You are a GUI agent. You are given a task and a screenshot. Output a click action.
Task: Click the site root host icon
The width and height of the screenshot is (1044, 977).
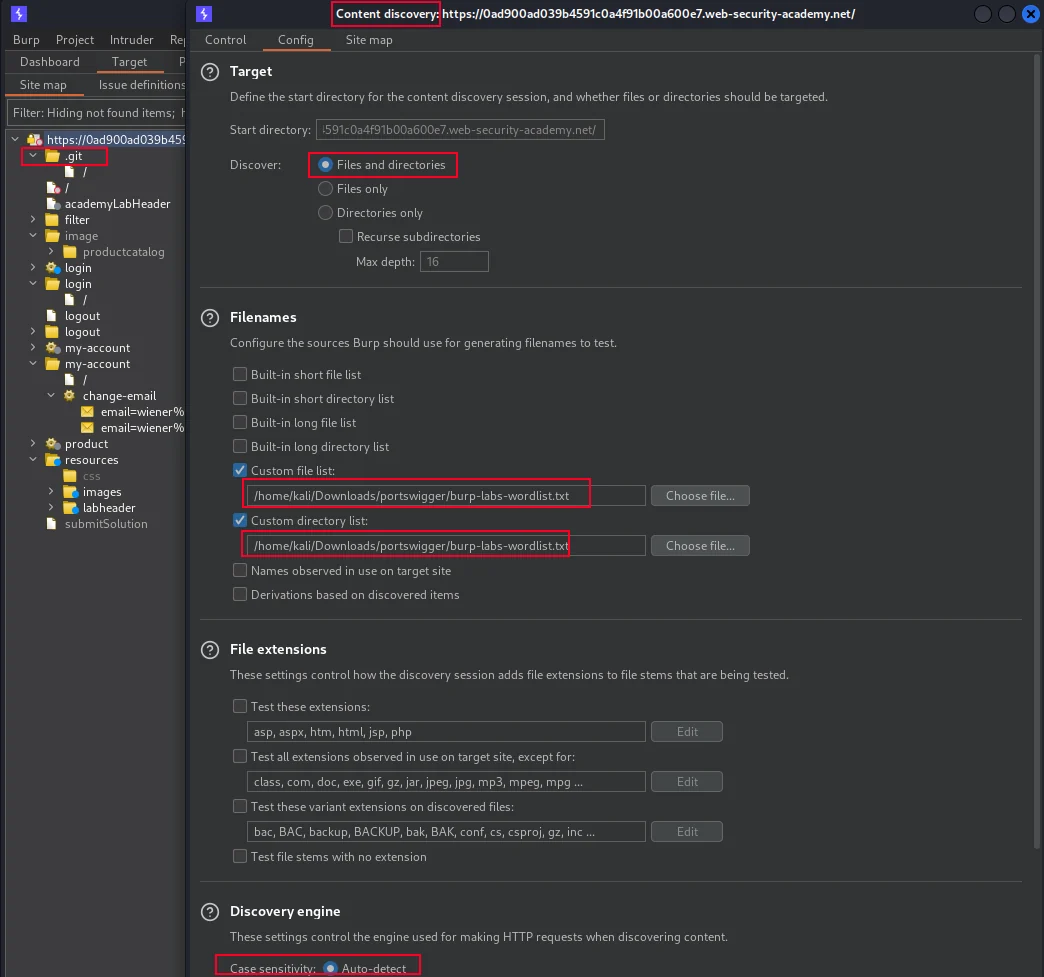[35, 139]
